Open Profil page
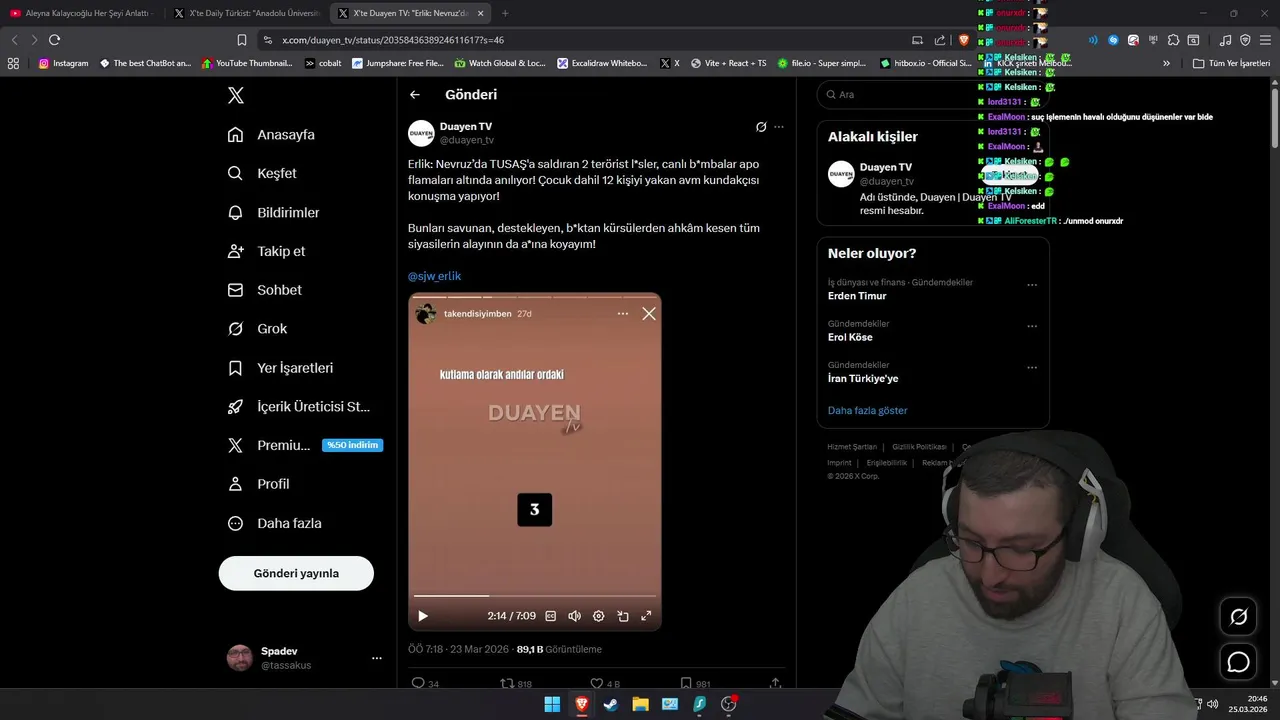The width and height of the screenshot is (1280, 720). 259,484
